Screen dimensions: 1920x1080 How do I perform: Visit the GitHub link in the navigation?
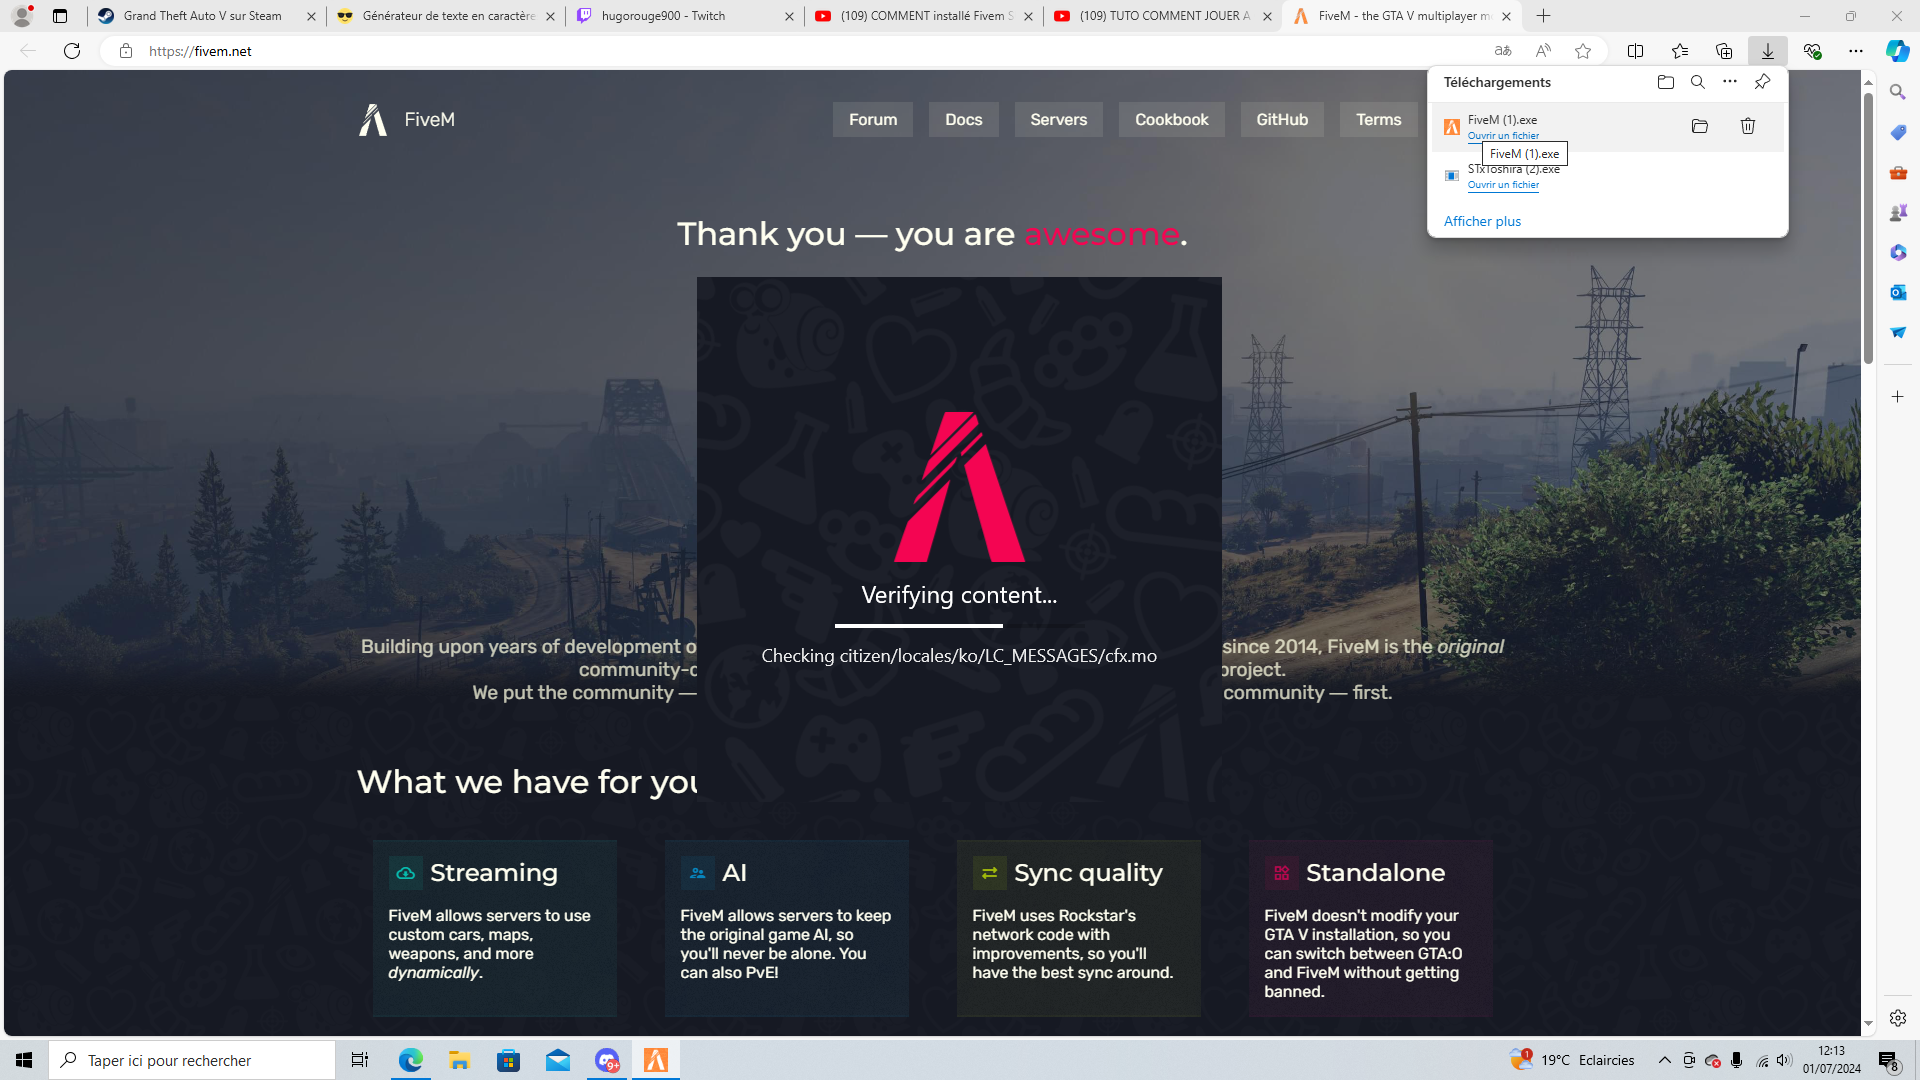pos(1282,120)
